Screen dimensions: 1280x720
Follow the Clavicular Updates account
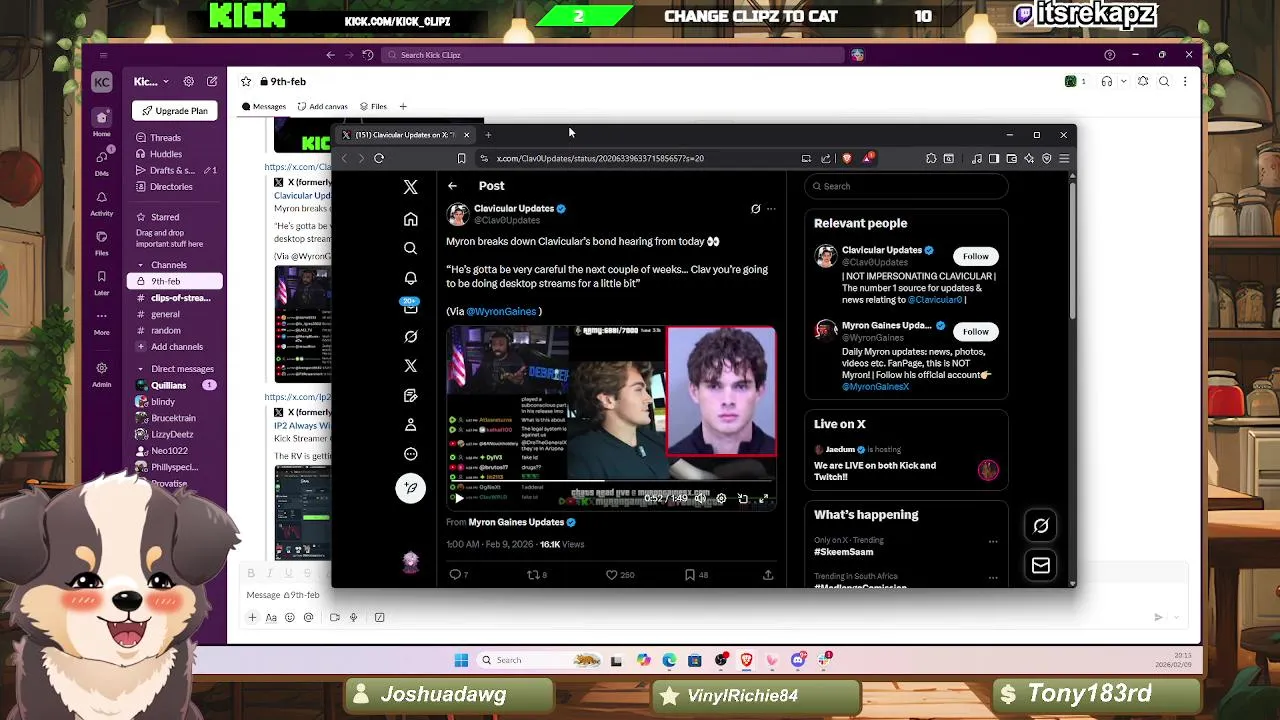point(975,256)
